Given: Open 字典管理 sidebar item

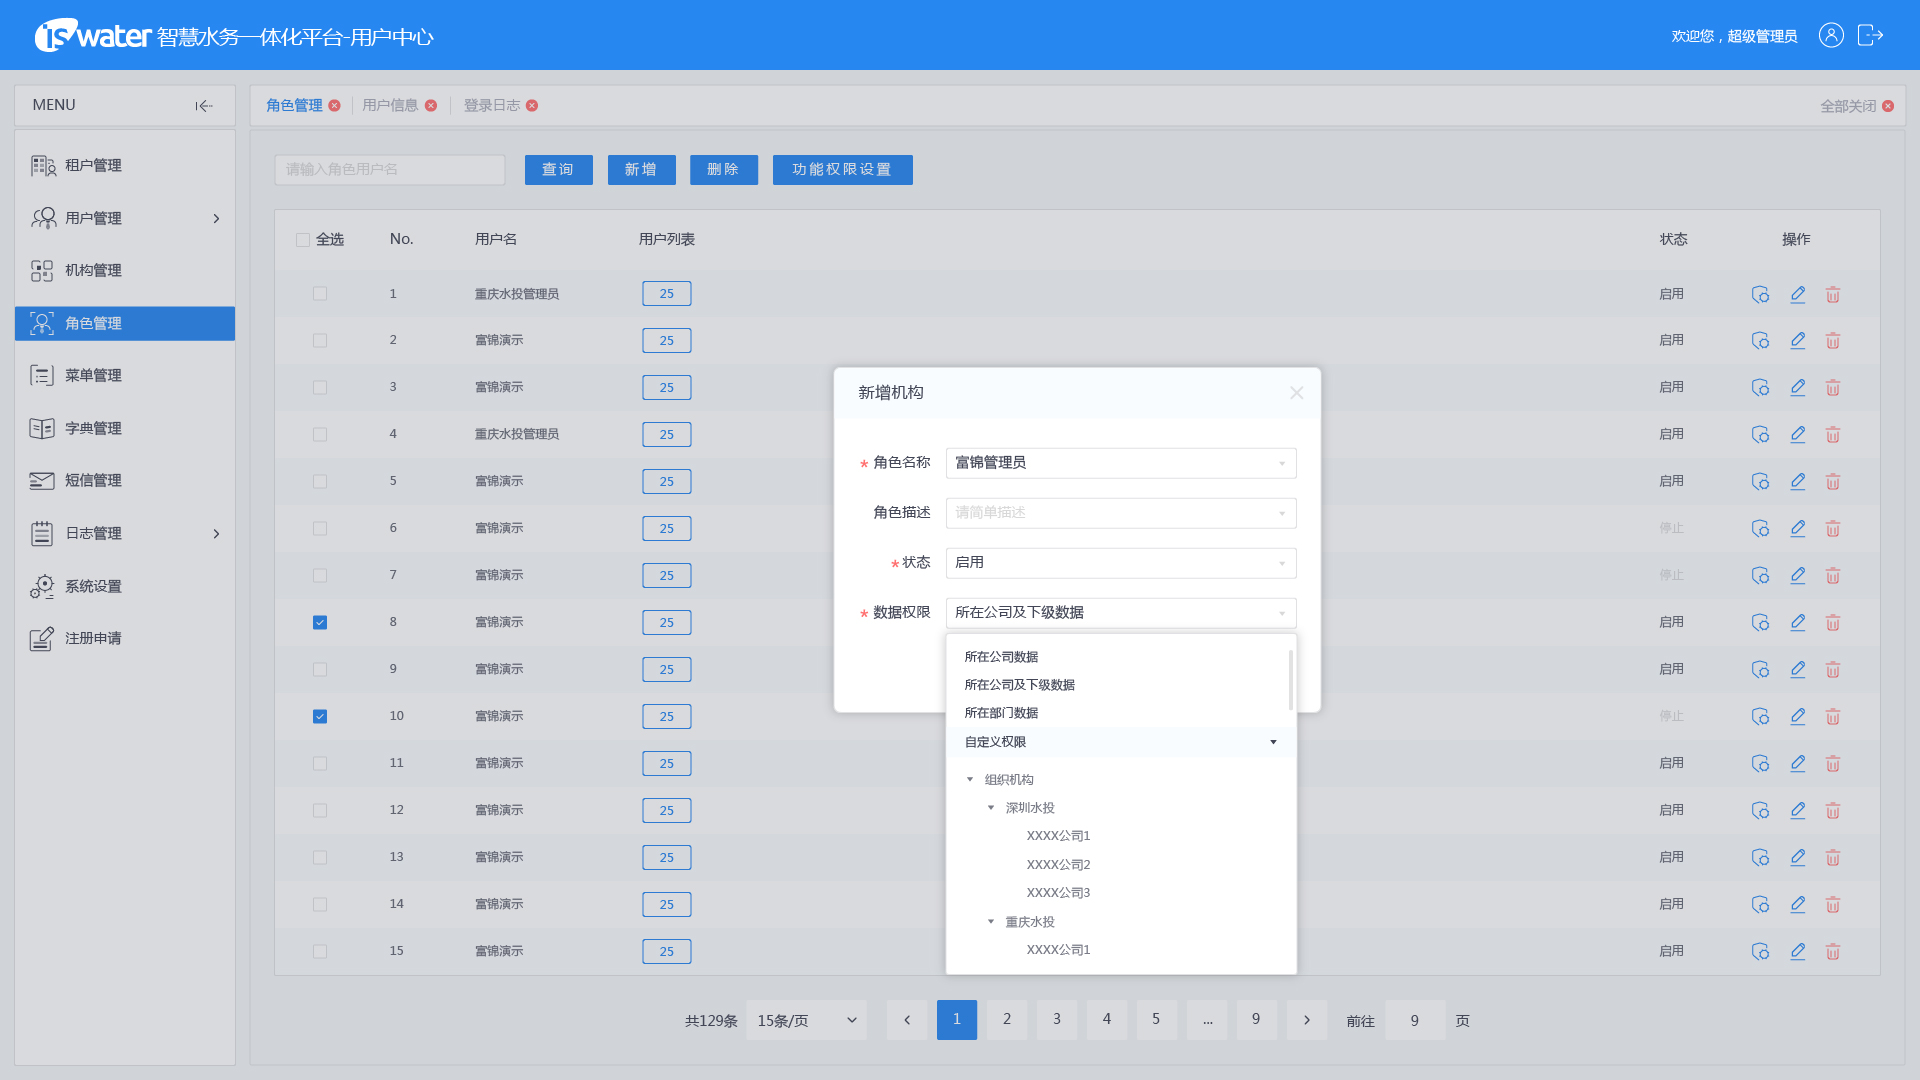Looking at the screenshot, I should click(125, 429).
